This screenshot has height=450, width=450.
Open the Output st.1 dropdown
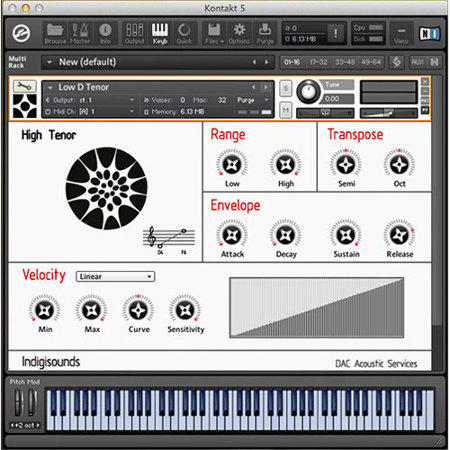(x=90, y=100)
